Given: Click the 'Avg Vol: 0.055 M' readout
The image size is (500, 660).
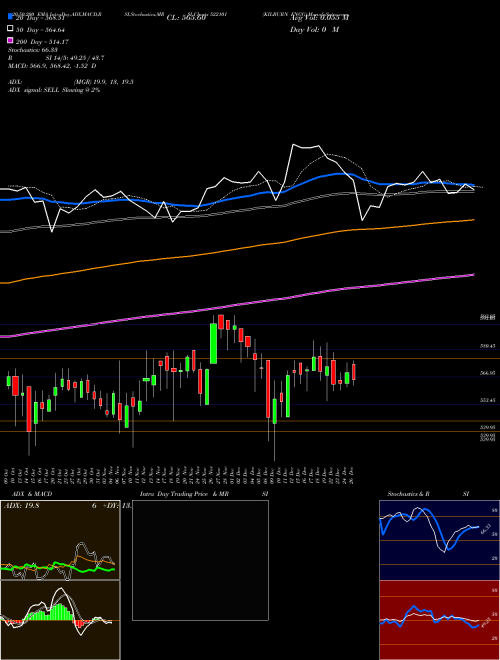Looking at the screenshot, I should pyautogui.click(x=319, y=18).
